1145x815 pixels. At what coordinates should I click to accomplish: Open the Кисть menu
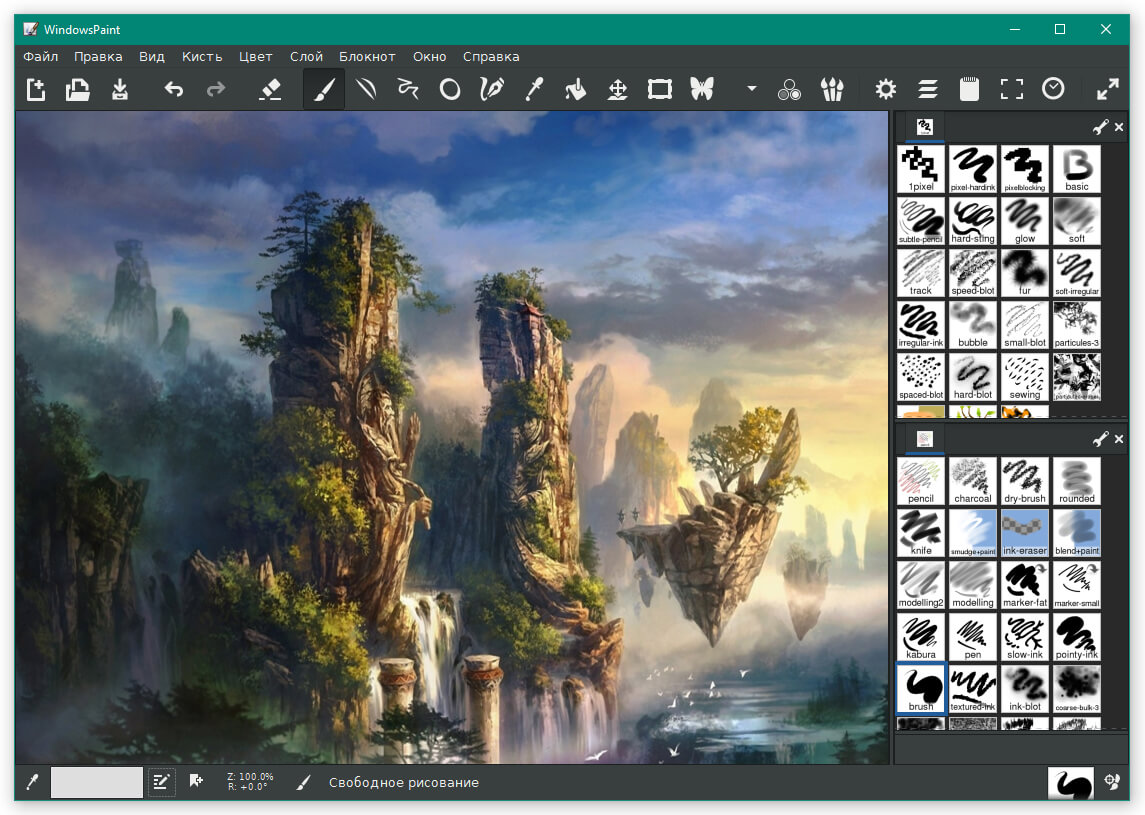click(x=202, y=56)
